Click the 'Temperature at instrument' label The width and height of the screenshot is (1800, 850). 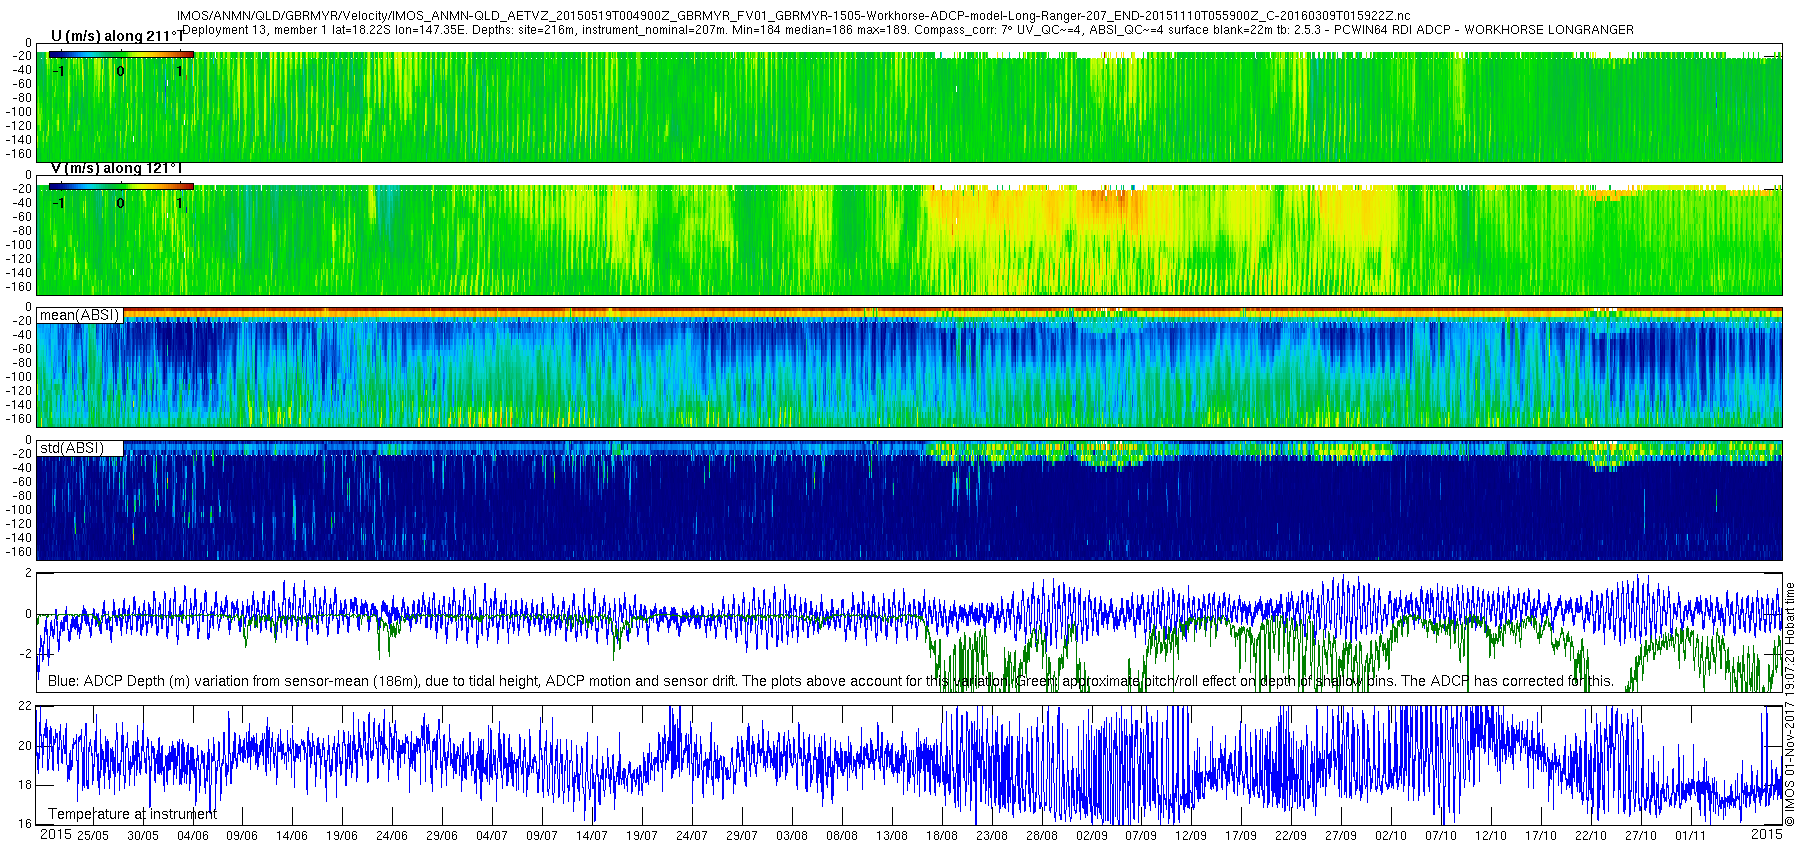[x=132, y=814]
